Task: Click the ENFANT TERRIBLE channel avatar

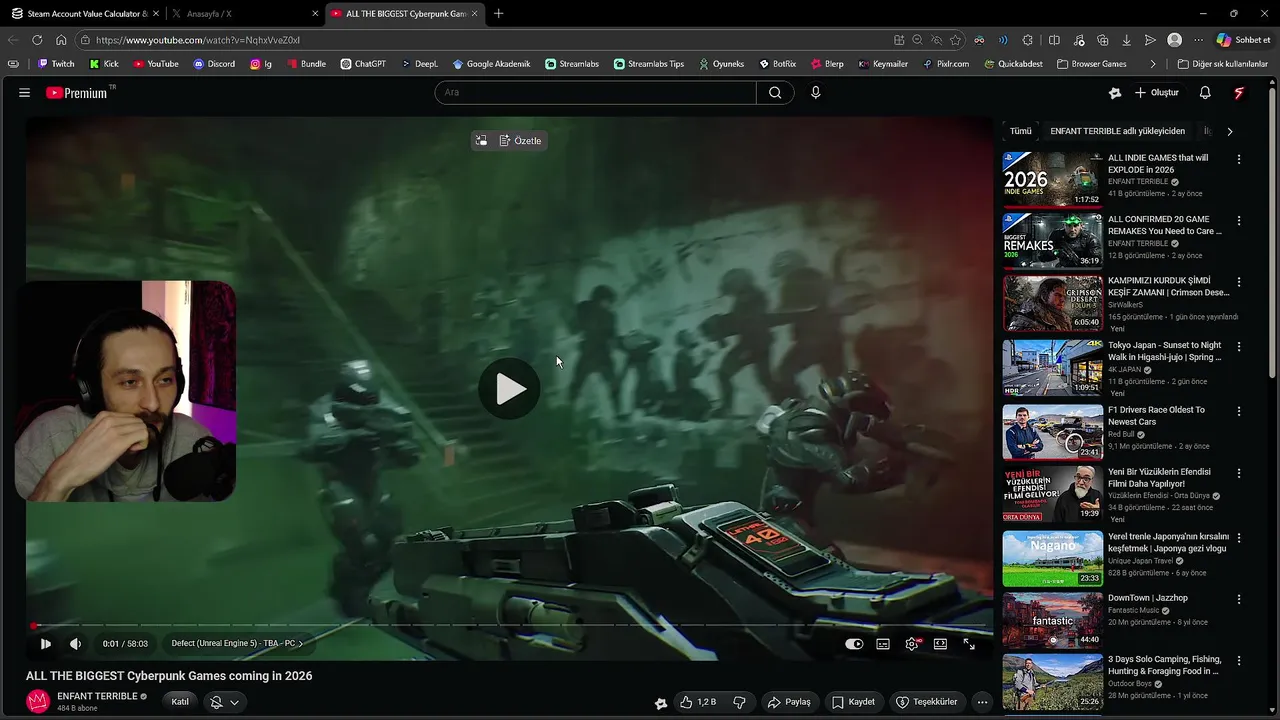Action: coord(38,701)
